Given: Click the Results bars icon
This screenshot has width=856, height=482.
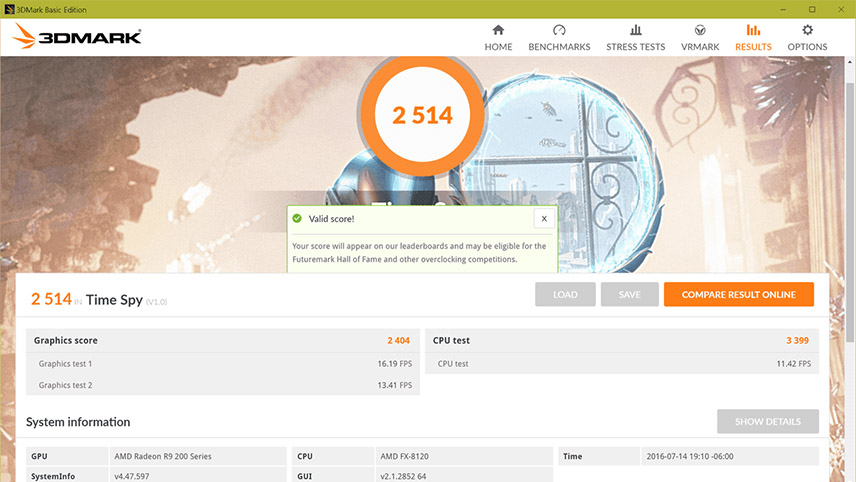Looking at the screenshot, I should coord(753,29).
